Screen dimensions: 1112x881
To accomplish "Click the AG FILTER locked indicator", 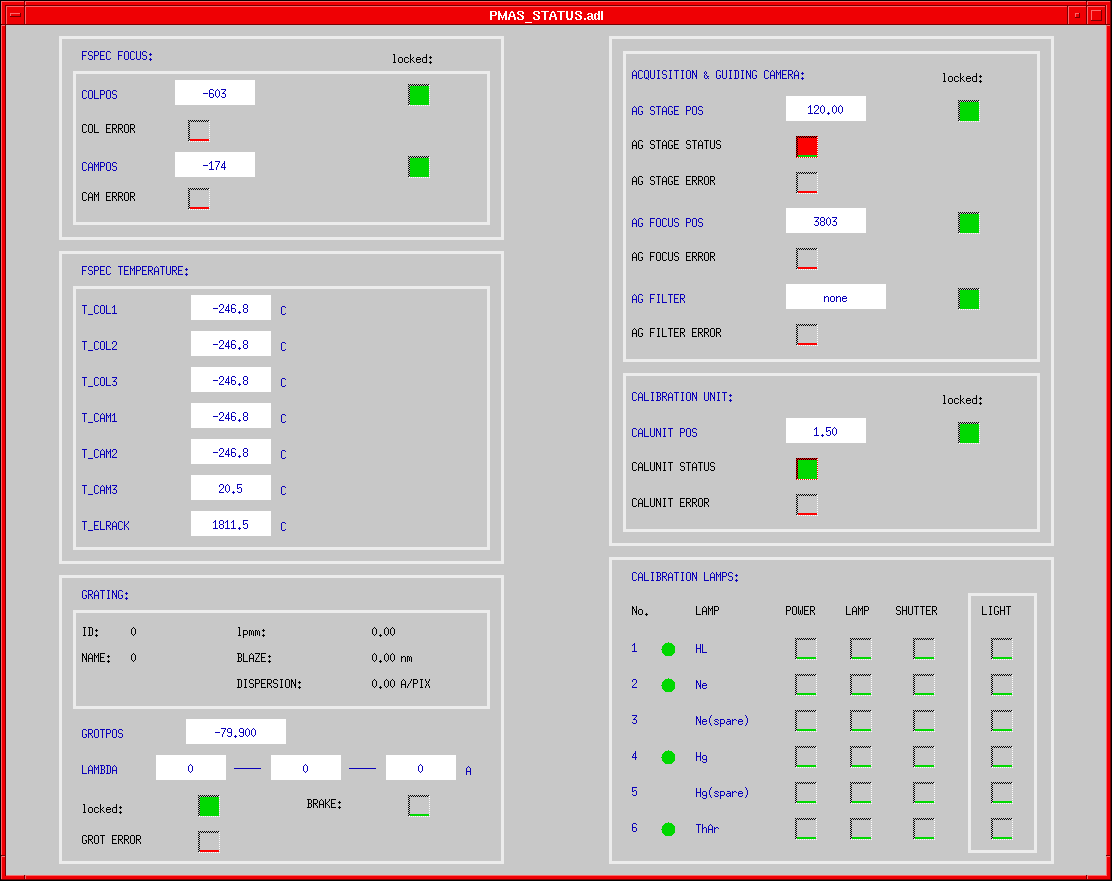I will (968, 298).
